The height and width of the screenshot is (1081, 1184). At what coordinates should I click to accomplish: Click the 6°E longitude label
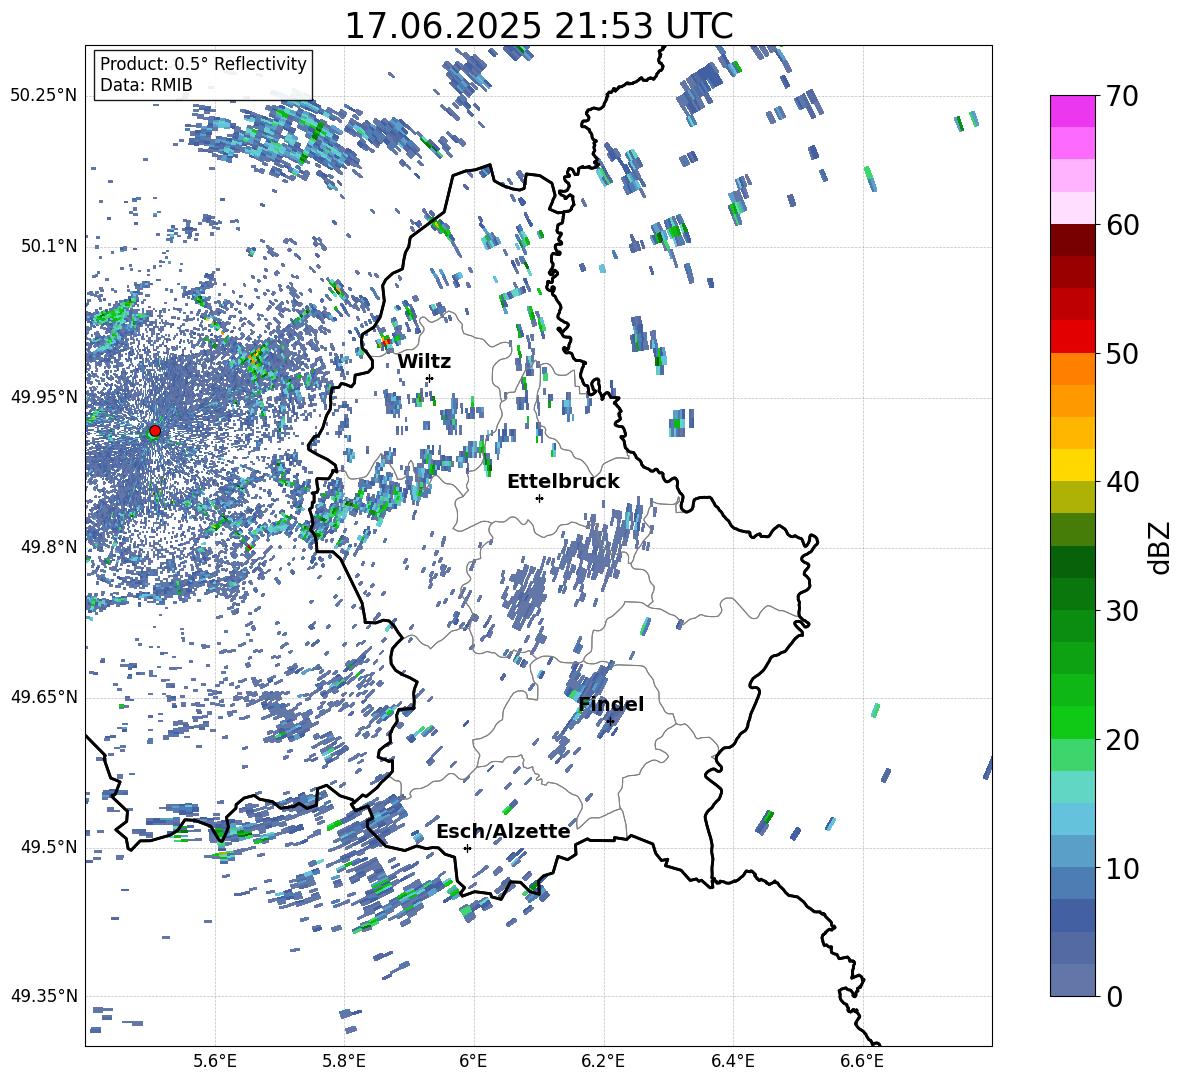pyautogui.click(x=473, y=1061)
